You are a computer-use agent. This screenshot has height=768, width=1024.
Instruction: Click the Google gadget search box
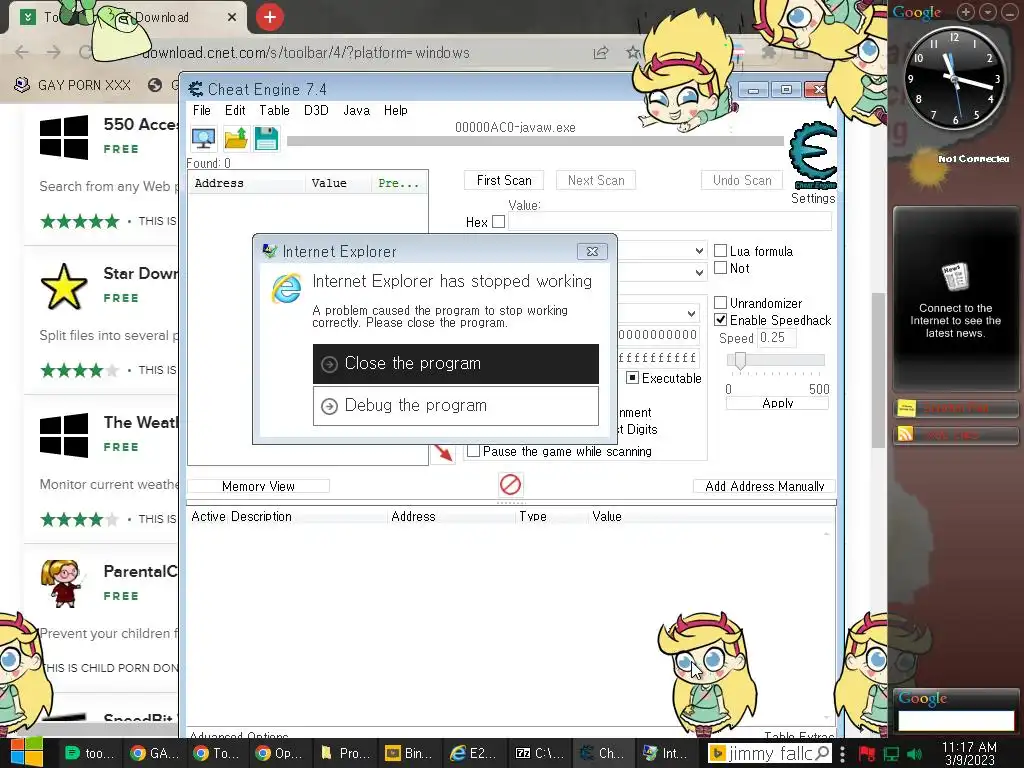click(x=956, y=720)
